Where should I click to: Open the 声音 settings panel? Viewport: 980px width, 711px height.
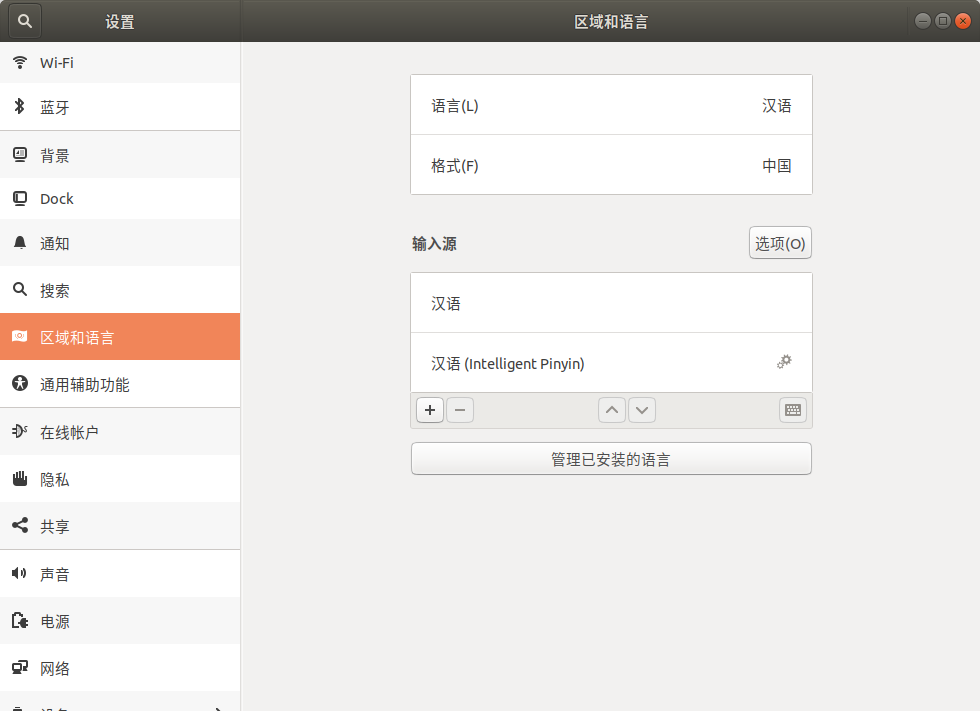(120, 574)
